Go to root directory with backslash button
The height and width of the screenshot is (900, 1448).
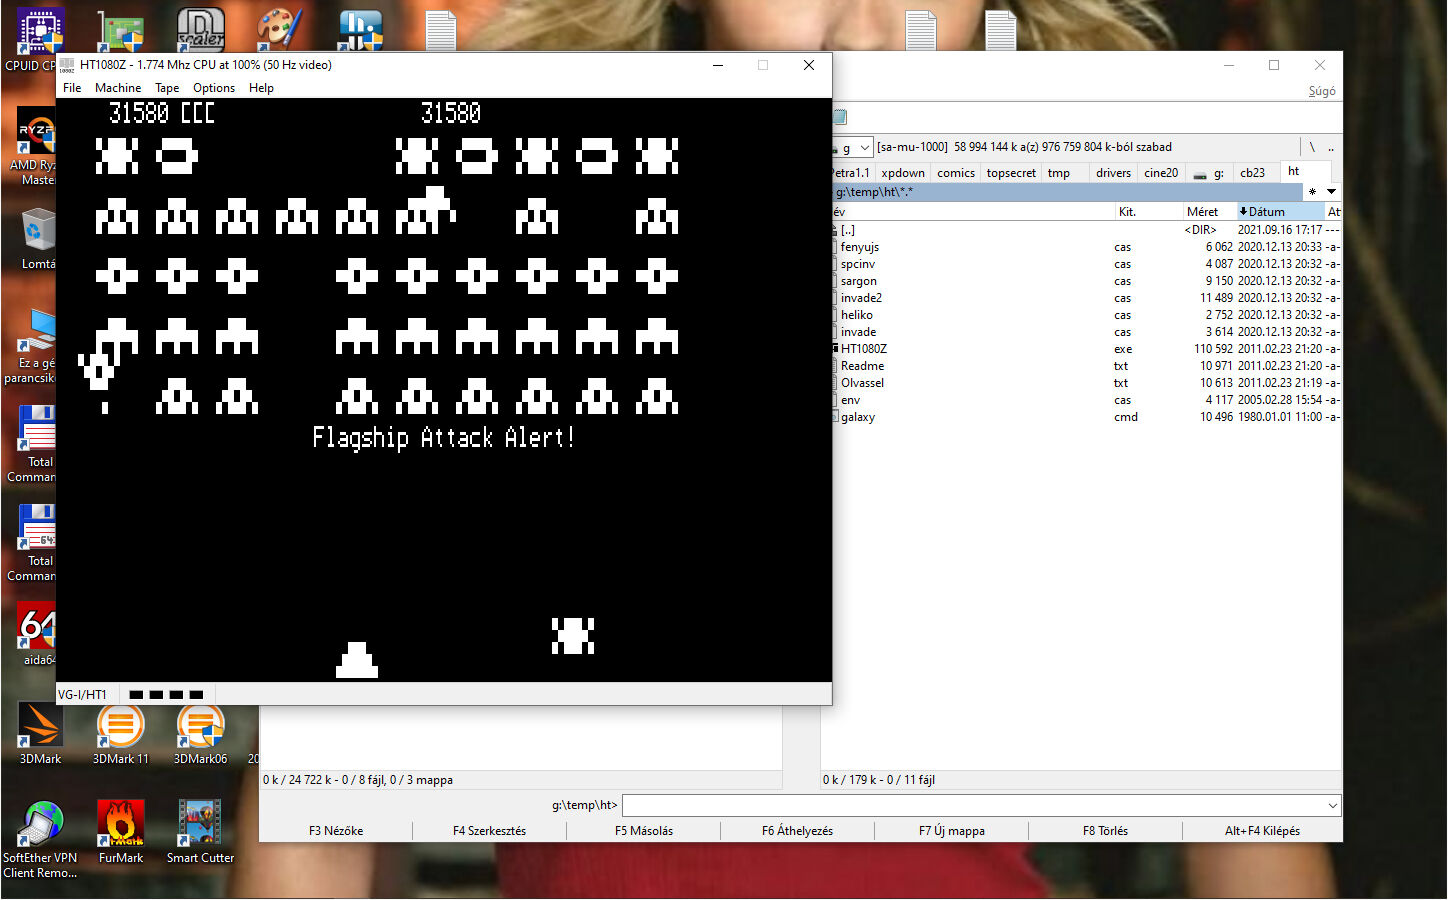[x=1312, y=147]
